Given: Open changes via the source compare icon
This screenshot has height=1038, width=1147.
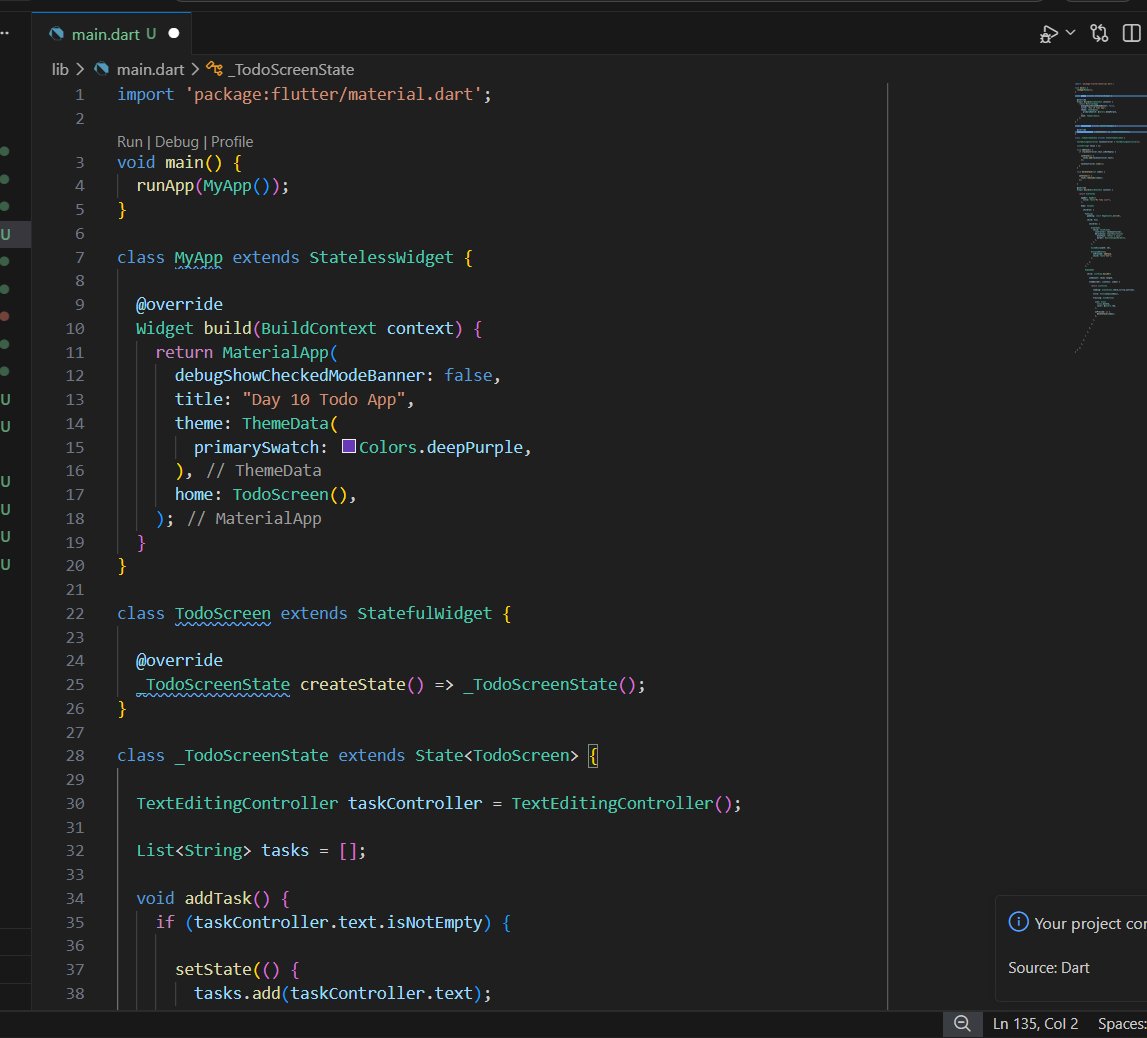Looking at the screenshot, I should click(x=1099, y=34).
